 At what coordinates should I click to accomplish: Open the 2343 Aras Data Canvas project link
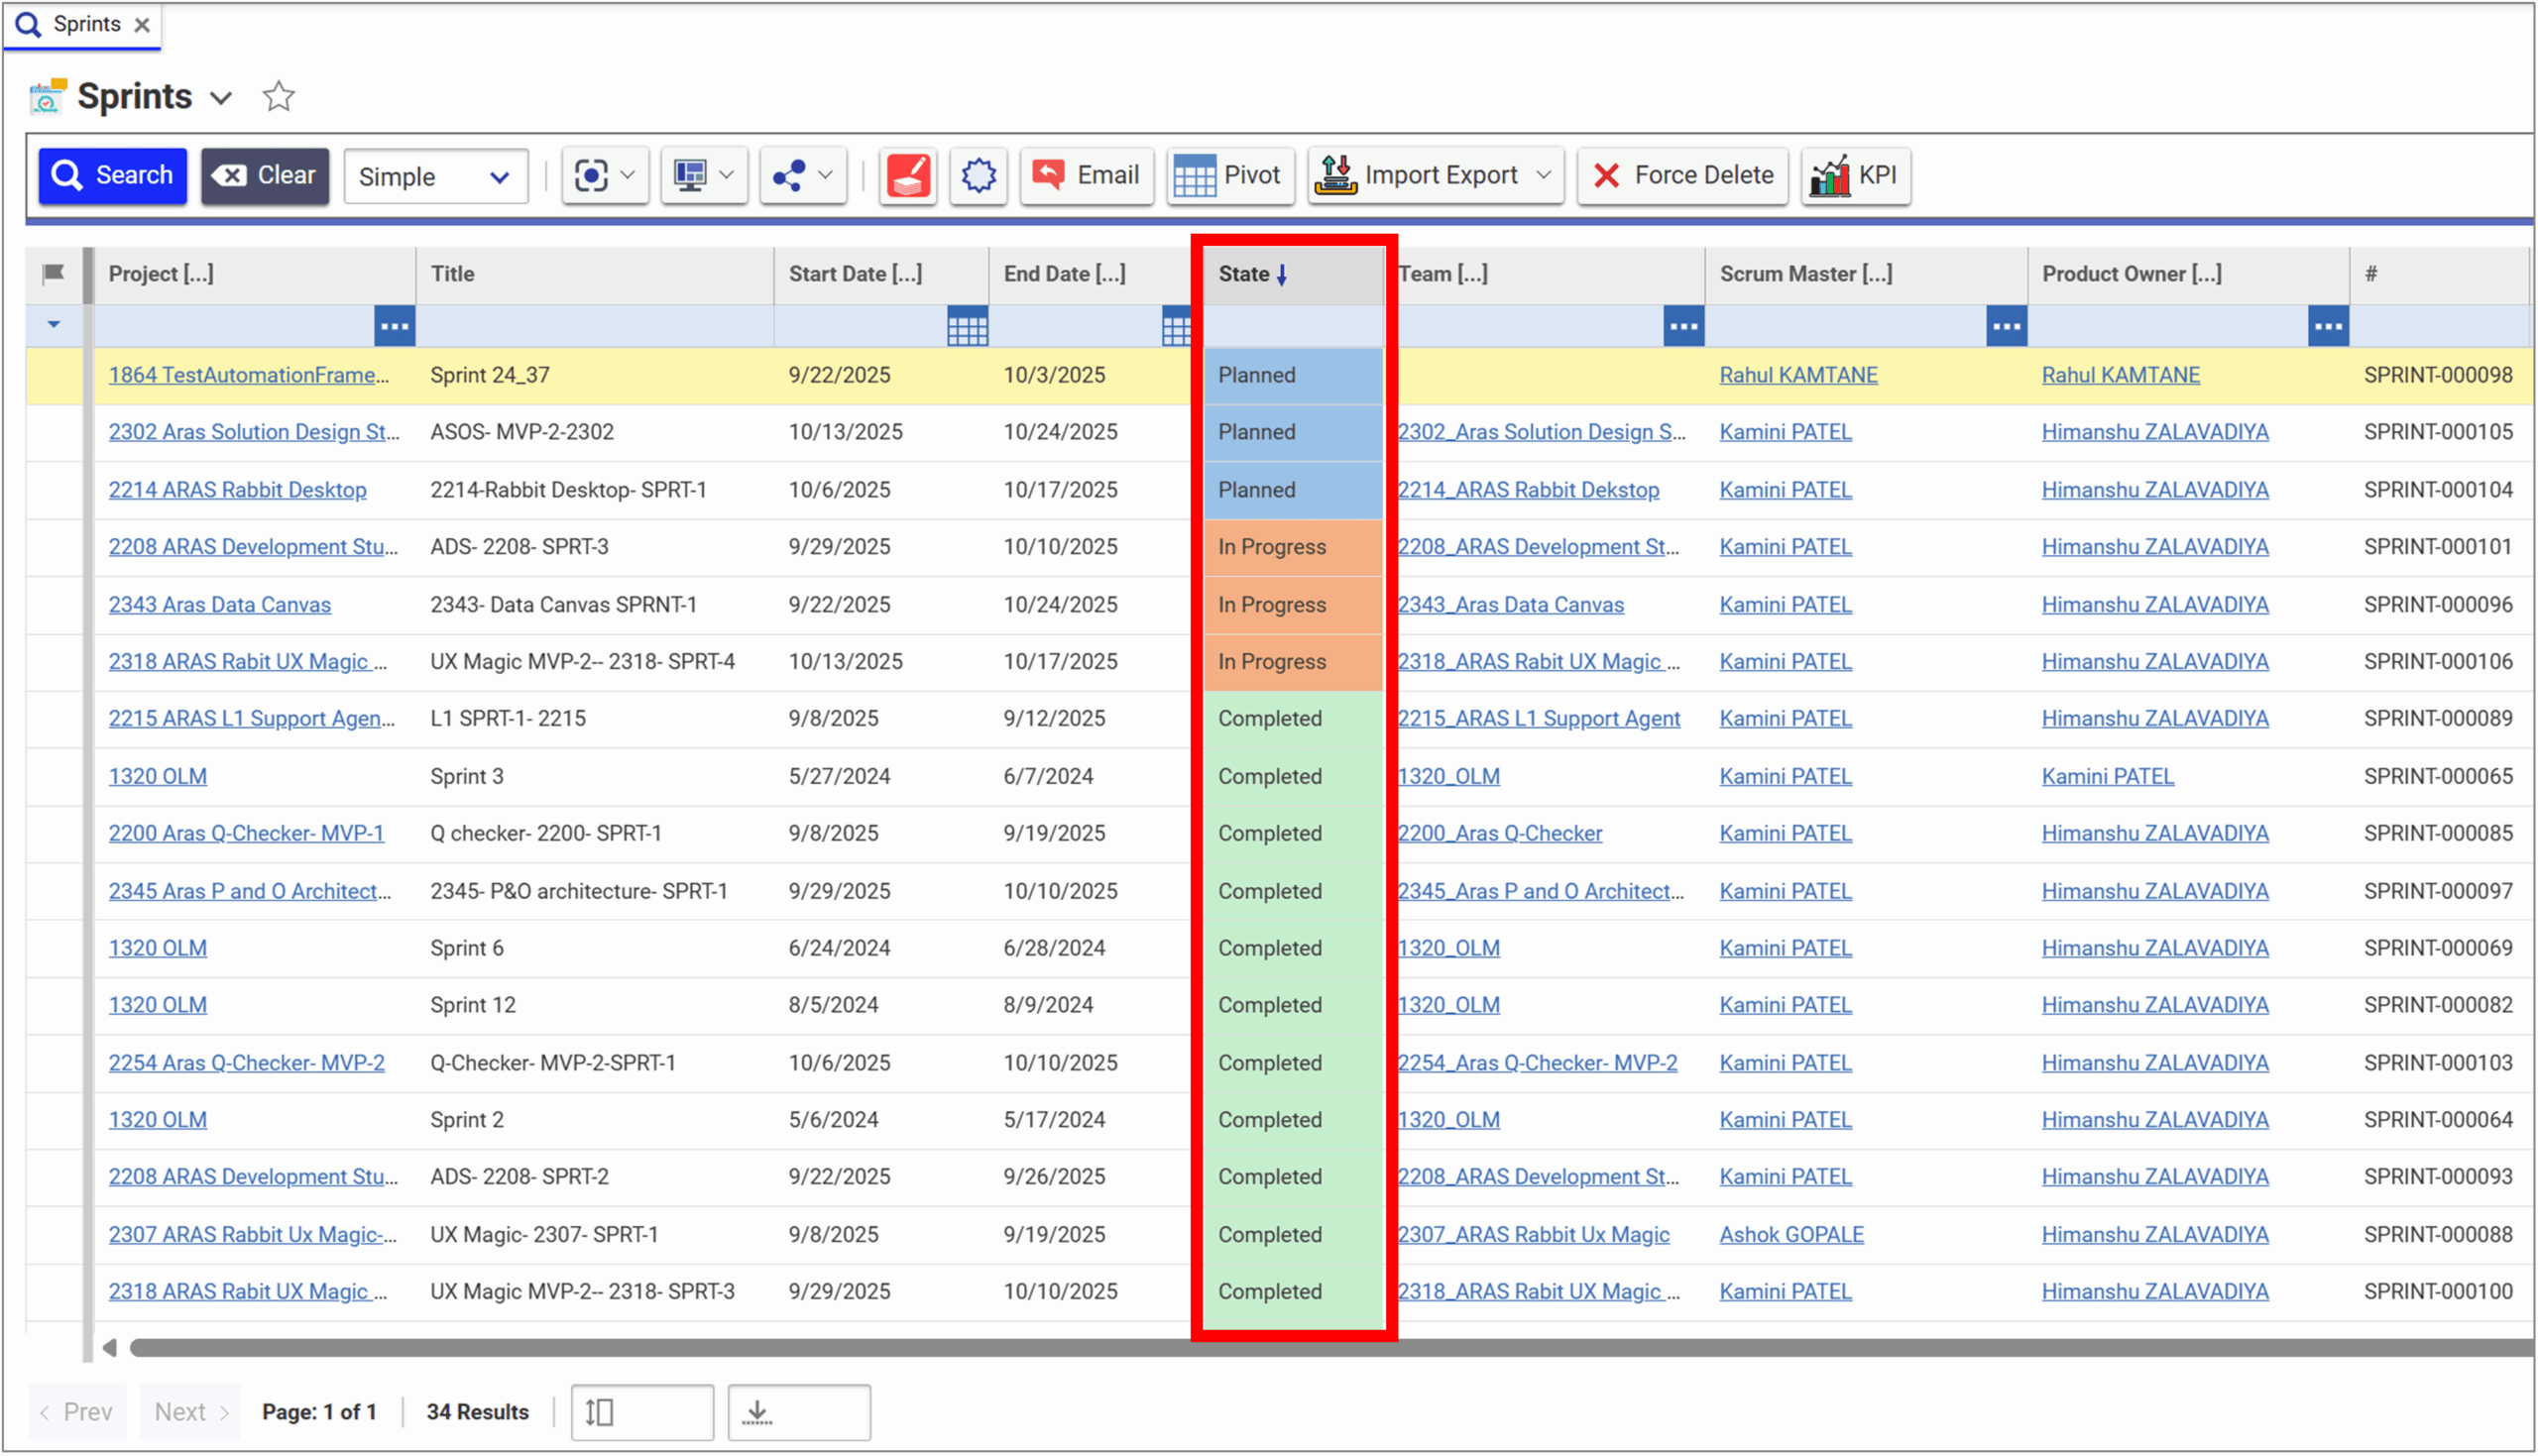click(x=219, y=605)
